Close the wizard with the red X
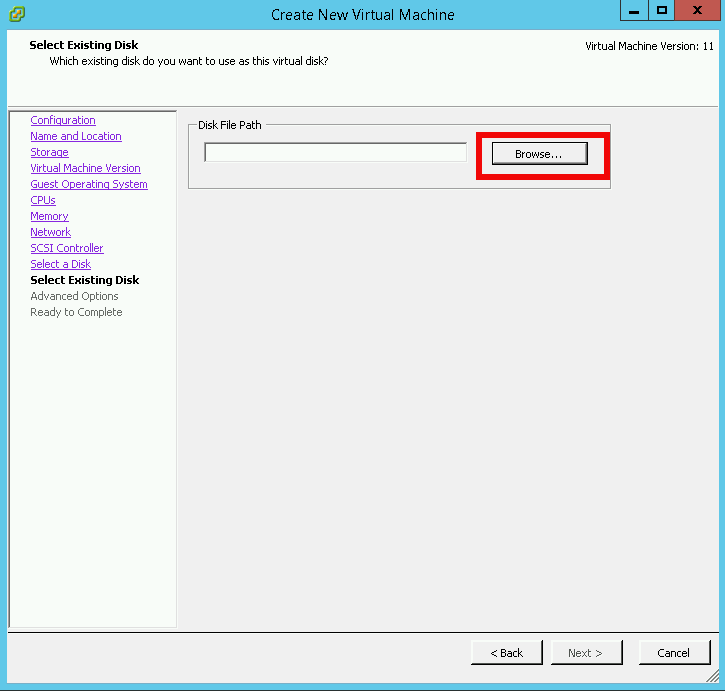 pos(698,11)
